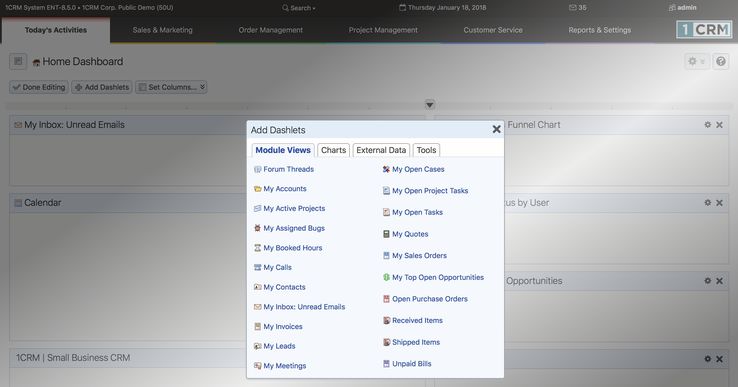The height and width of the screenshot is (387, 738).
Task: Click the My Top Open Opportunities icon
Action: point(386,277)
